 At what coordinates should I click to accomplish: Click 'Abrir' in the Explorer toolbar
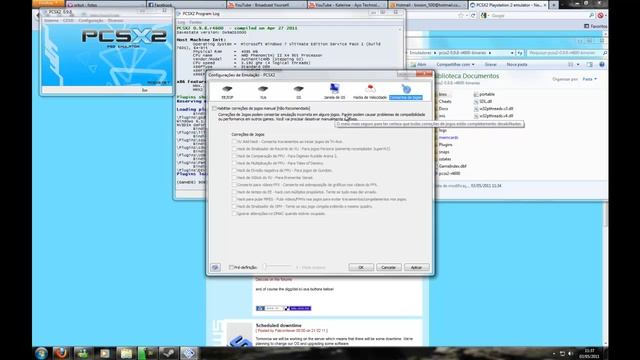(418, 64)
